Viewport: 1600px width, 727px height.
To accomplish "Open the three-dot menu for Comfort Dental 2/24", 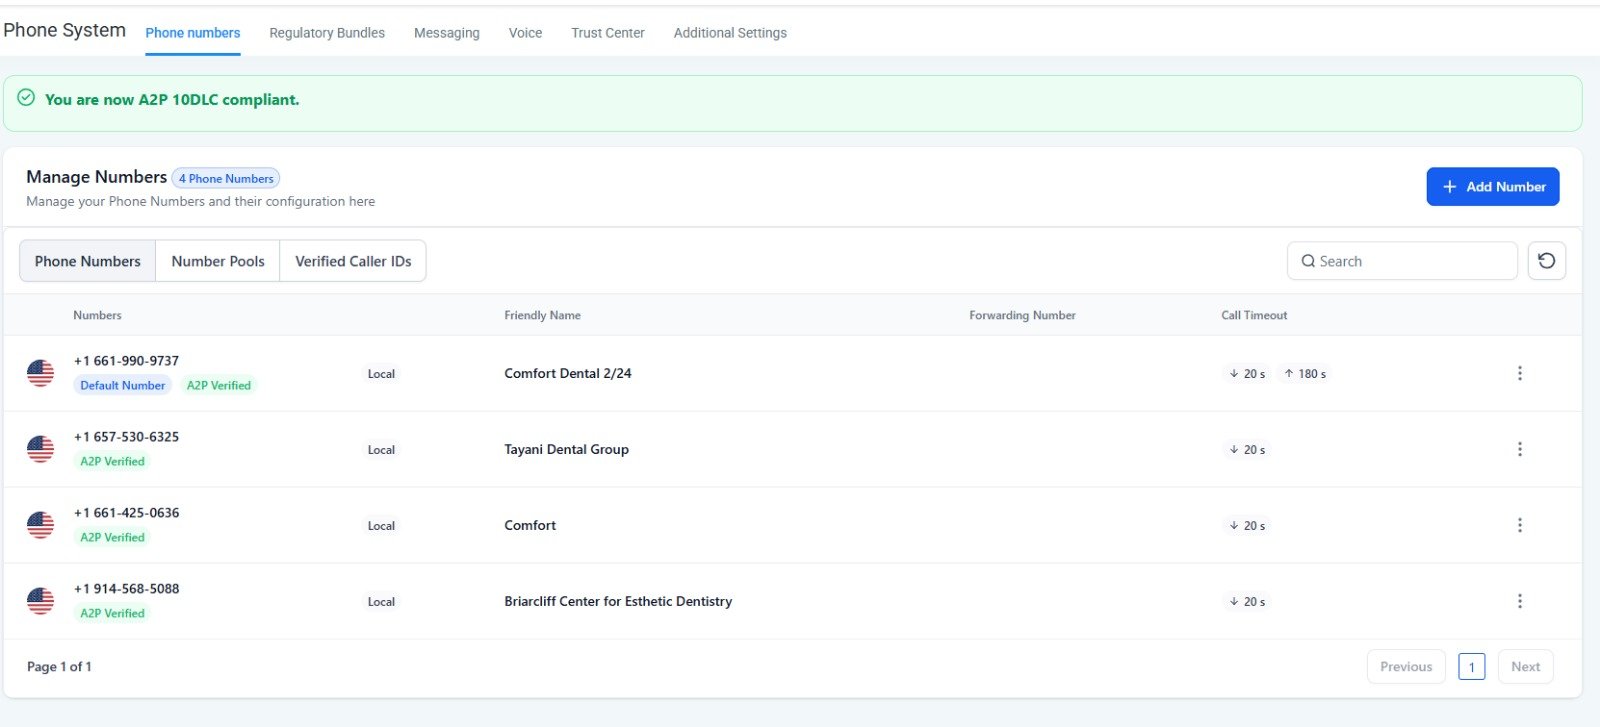I will point(1519,373).
